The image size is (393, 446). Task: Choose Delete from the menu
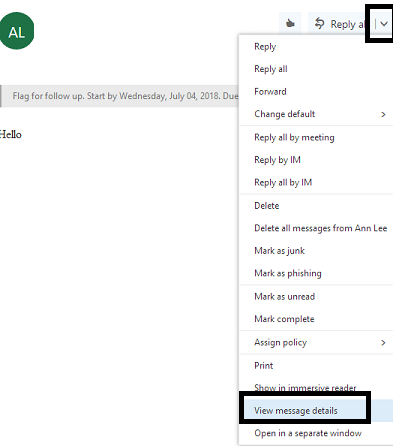point(316,206)
